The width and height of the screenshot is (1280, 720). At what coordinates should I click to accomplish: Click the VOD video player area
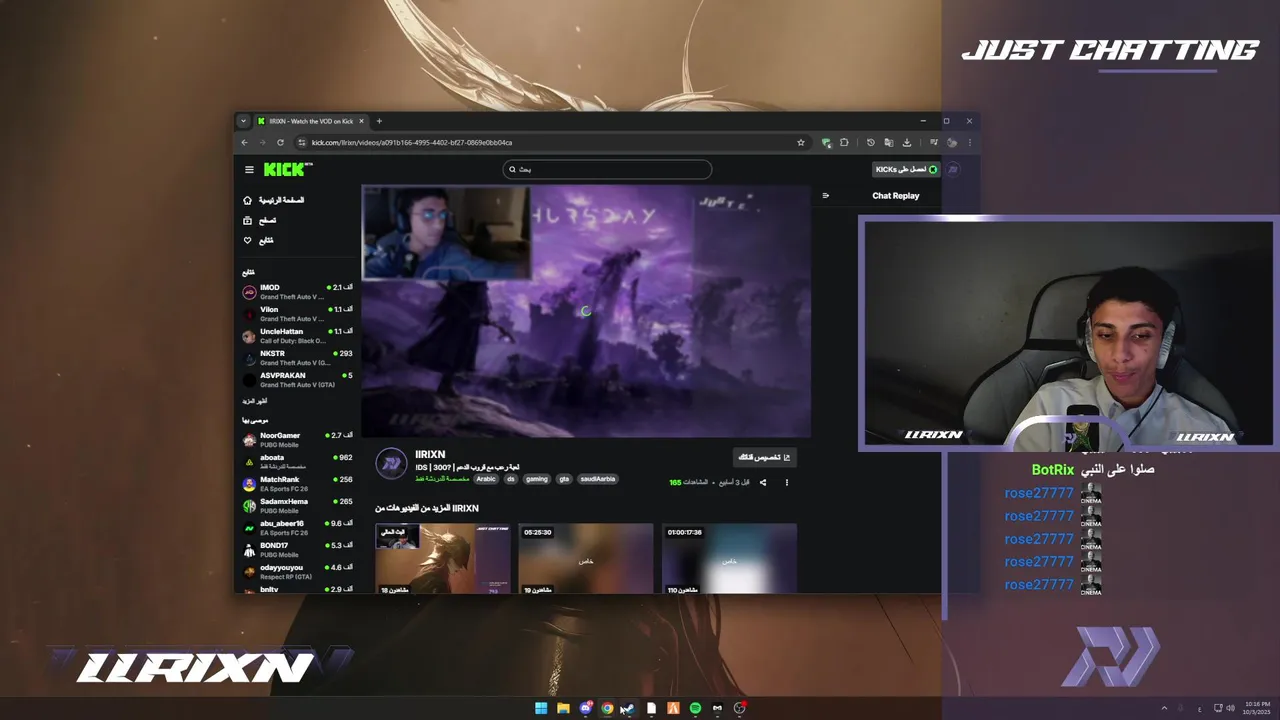coord(586,311)
